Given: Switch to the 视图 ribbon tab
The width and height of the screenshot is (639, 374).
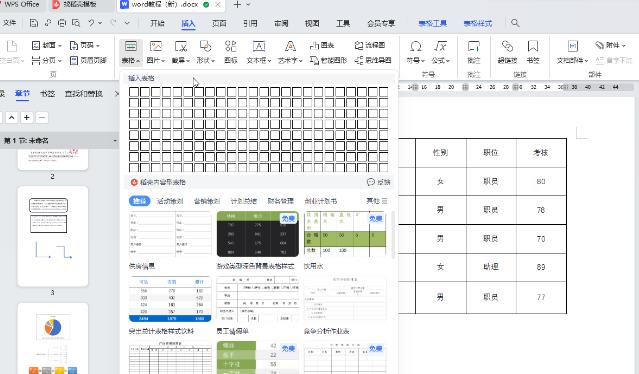Looking at the screenshot, I should pos(312,23).
